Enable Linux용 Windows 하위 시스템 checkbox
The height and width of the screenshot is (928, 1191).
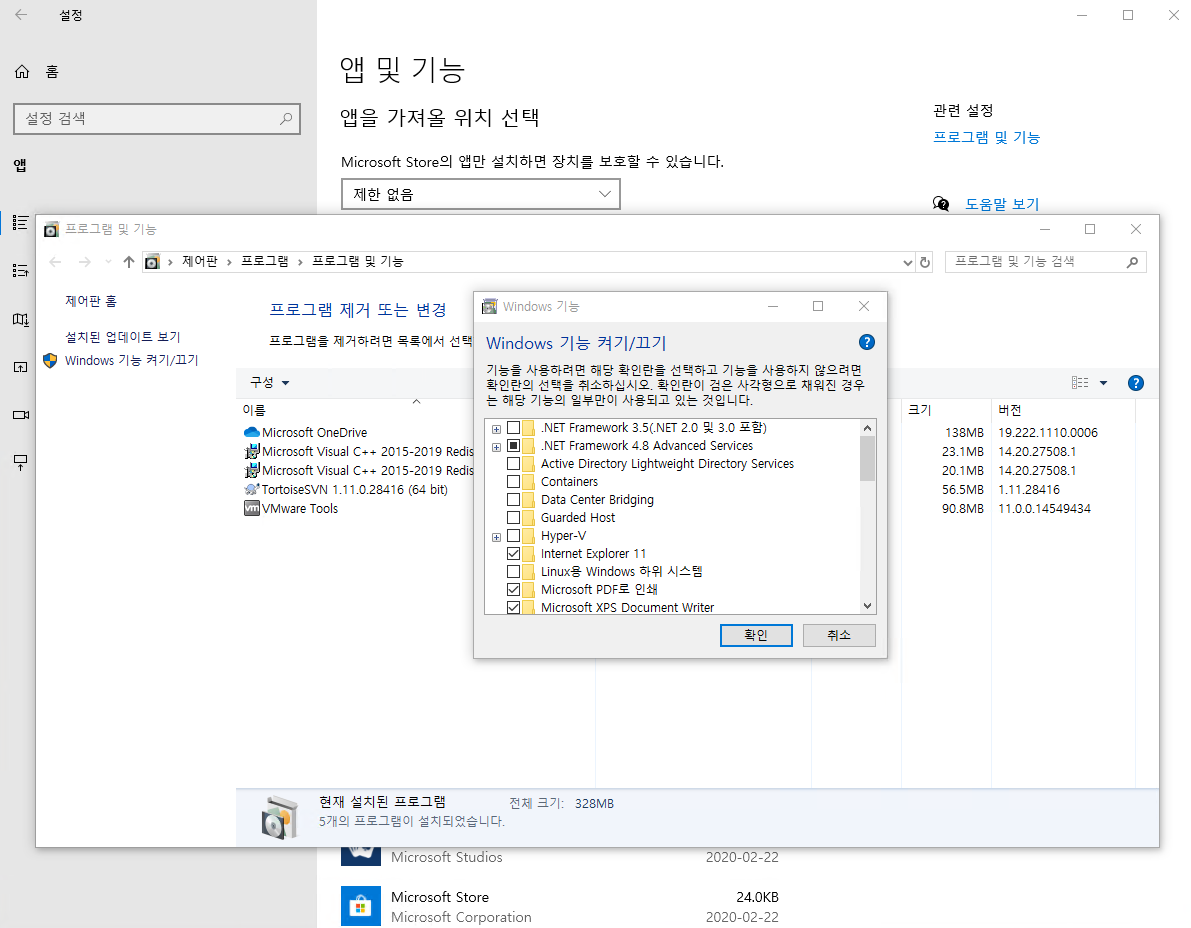click(x=513, y=571)
